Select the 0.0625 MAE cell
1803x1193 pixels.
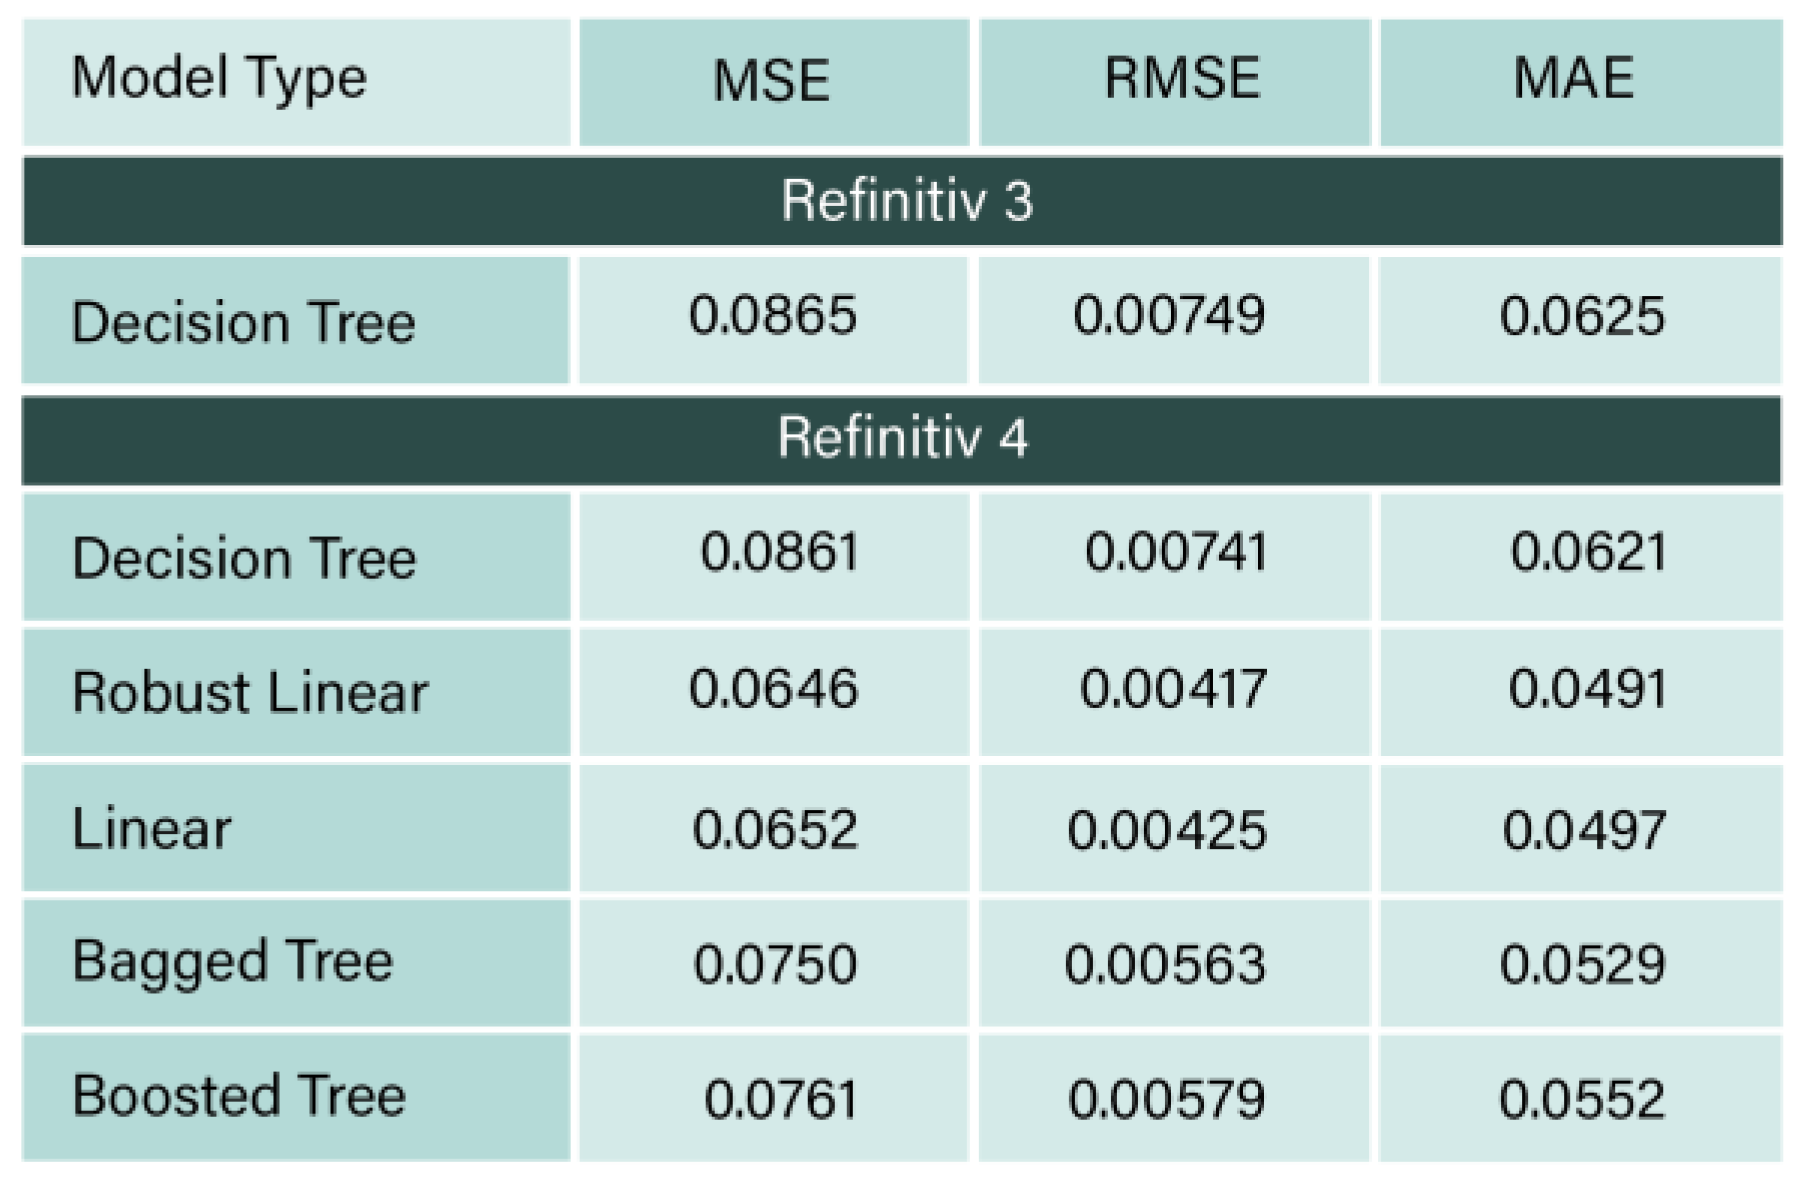[1581, 316]
